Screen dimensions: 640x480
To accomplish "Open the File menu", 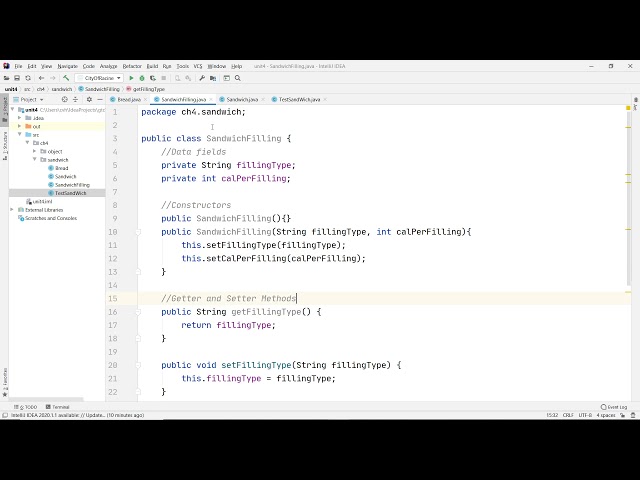I will click(18, 66).
